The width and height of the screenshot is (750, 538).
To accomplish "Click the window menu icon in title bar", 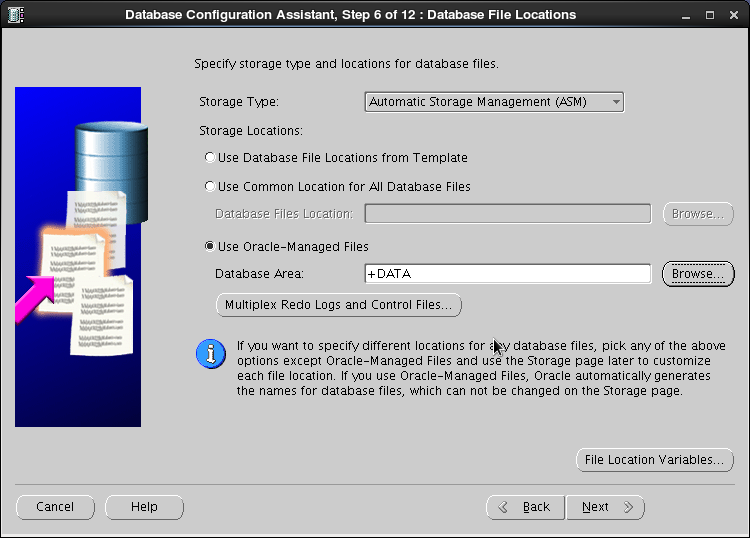I will tap(16, 15).
